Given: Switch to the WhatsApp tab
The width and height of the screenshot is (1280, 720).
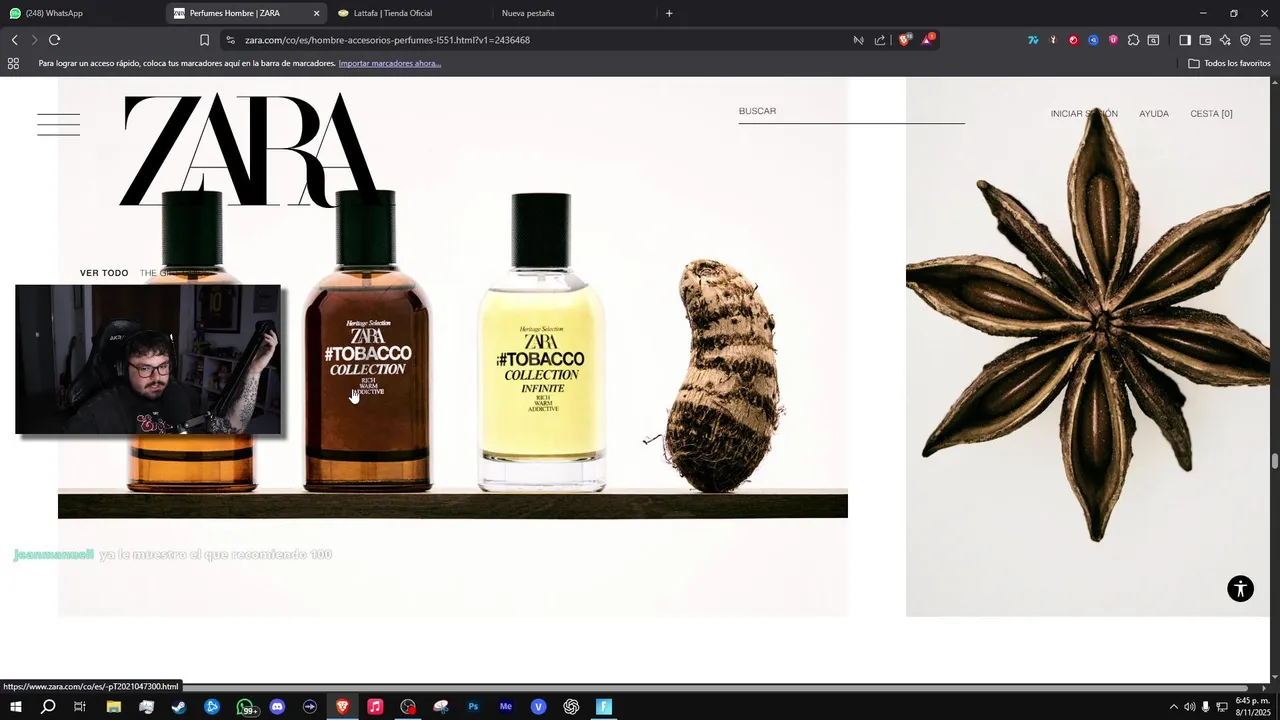Looking at the screenshot, I should tap(80, 13).
